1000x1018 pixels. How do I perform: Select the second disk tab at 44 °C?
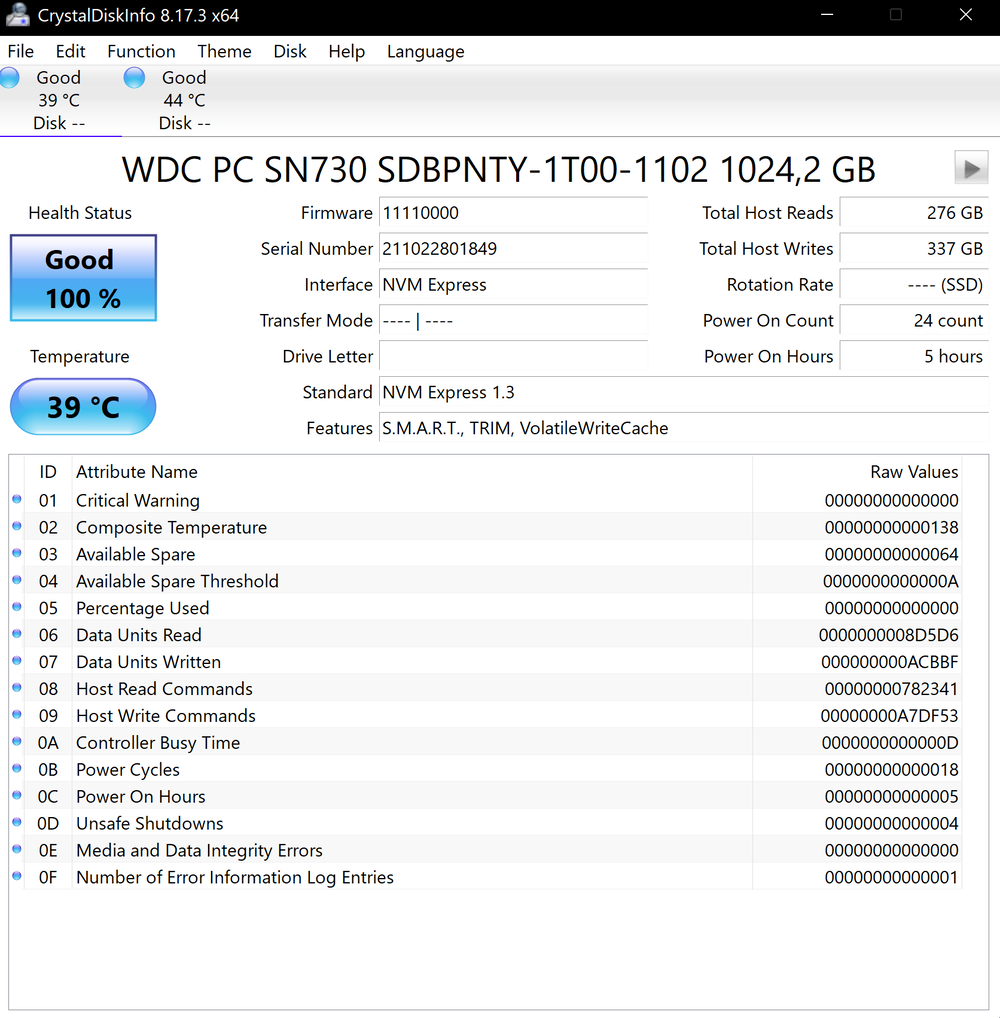click(184, 100)
